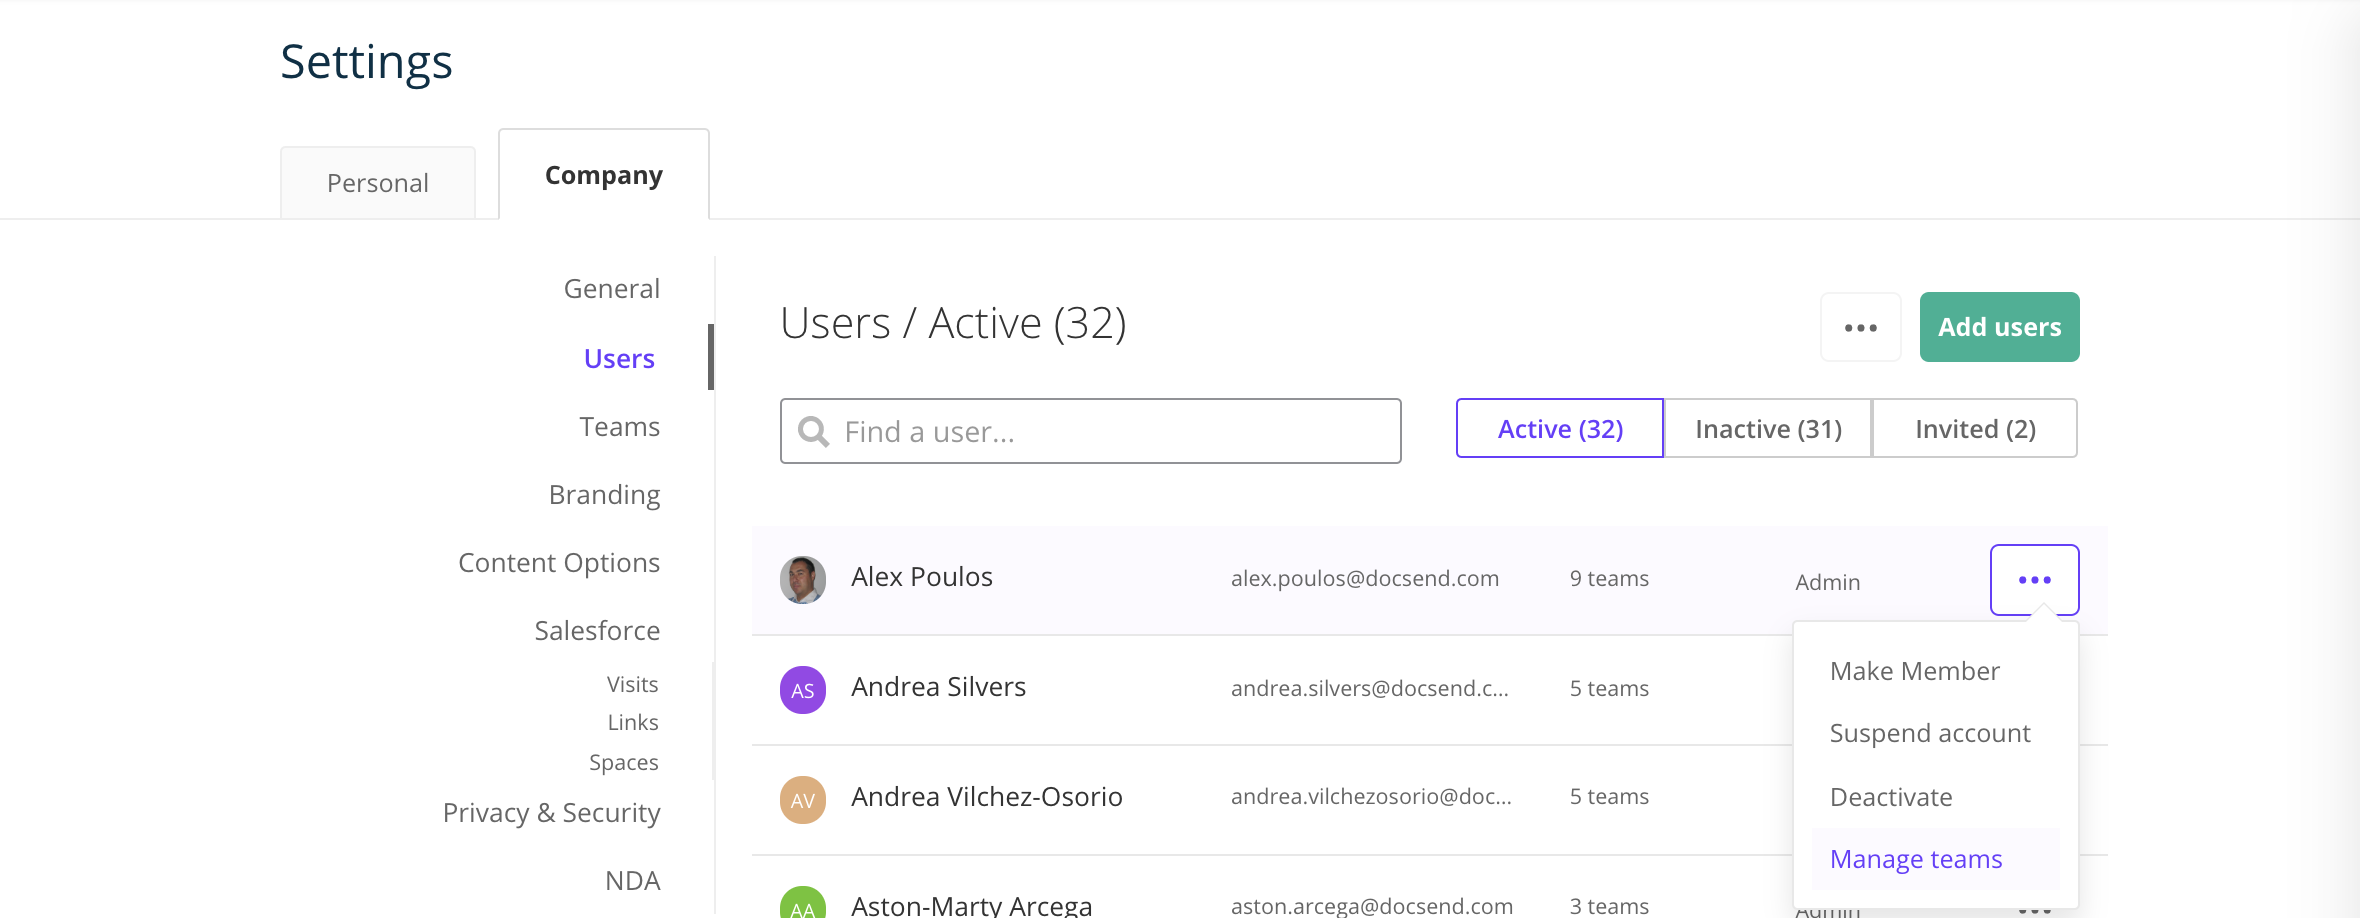
Task: Click Andrea Vilchez-Osorio name
Action: (987, 797)
